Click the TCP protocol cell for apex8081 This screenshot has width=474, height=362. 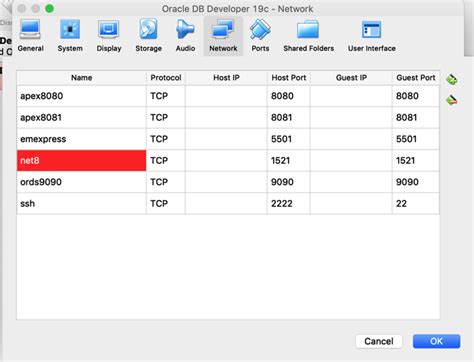pos(166,117)
